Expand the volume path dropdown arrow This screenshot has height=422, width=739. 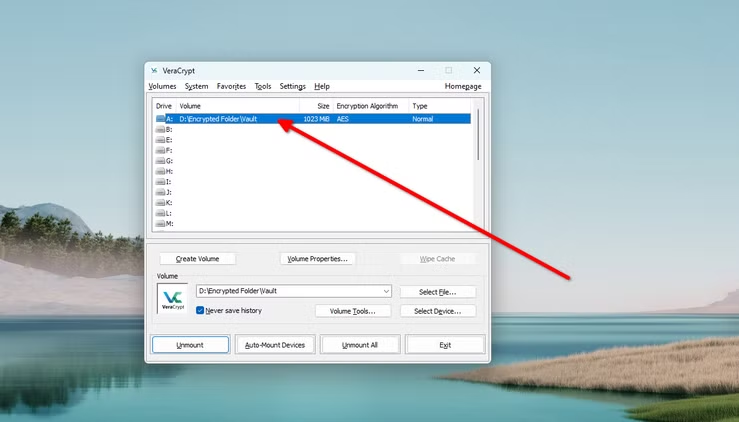point(384,291)
